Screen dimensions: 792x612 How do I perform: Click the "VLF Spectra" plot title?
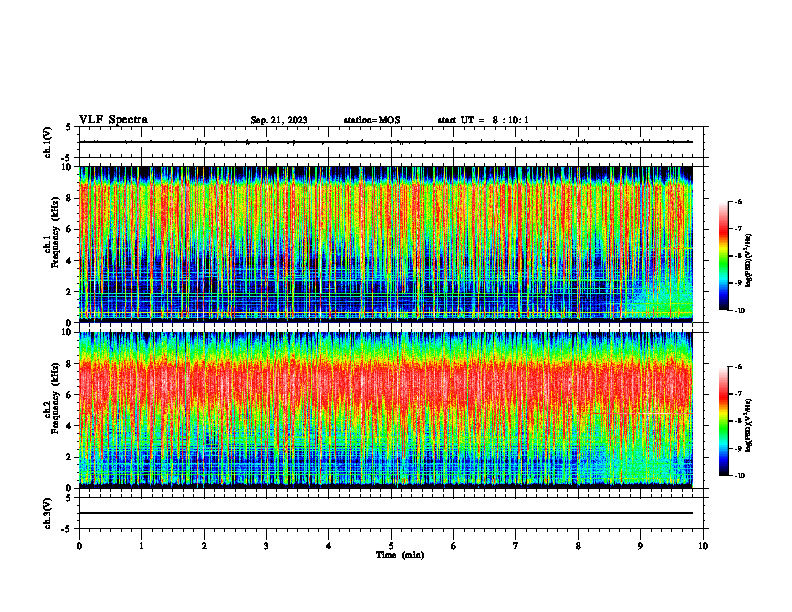coord(113,120)
